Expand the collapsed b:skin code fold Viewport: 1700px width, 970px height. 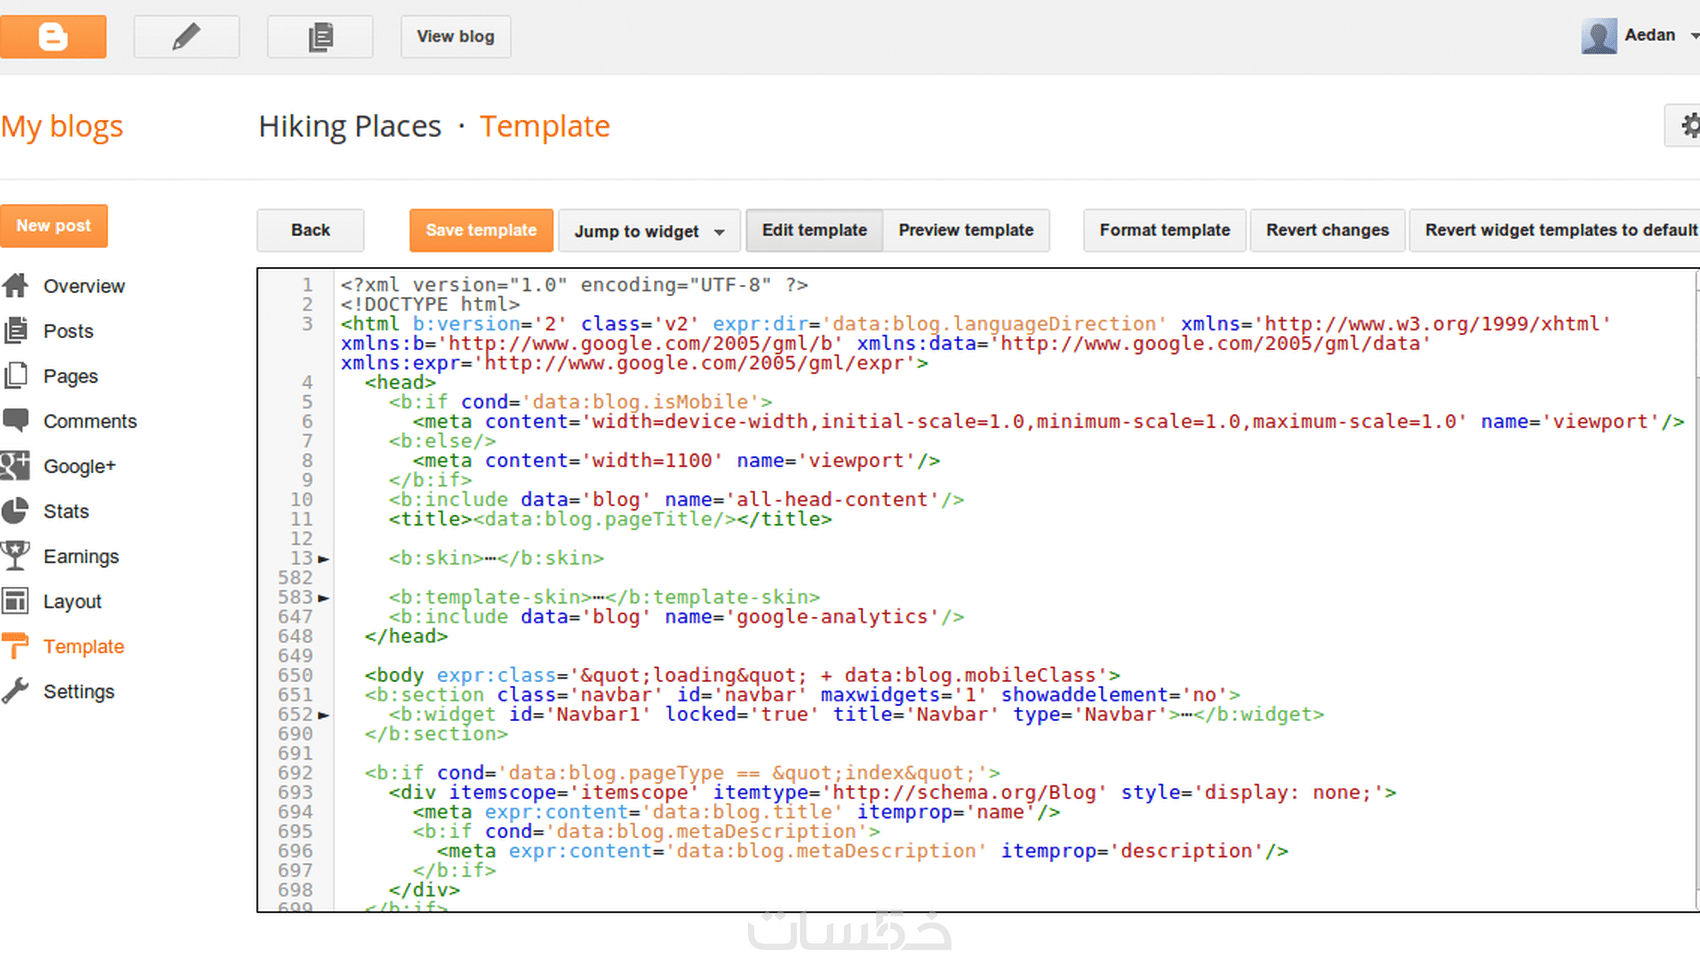[x=323, y=559]
